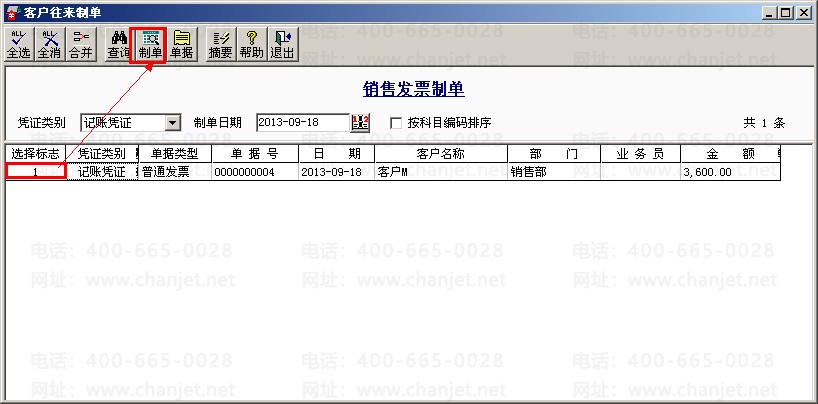818x404 pixels.
Task: Click the 客户名称 column header
Action: (441, 154)
